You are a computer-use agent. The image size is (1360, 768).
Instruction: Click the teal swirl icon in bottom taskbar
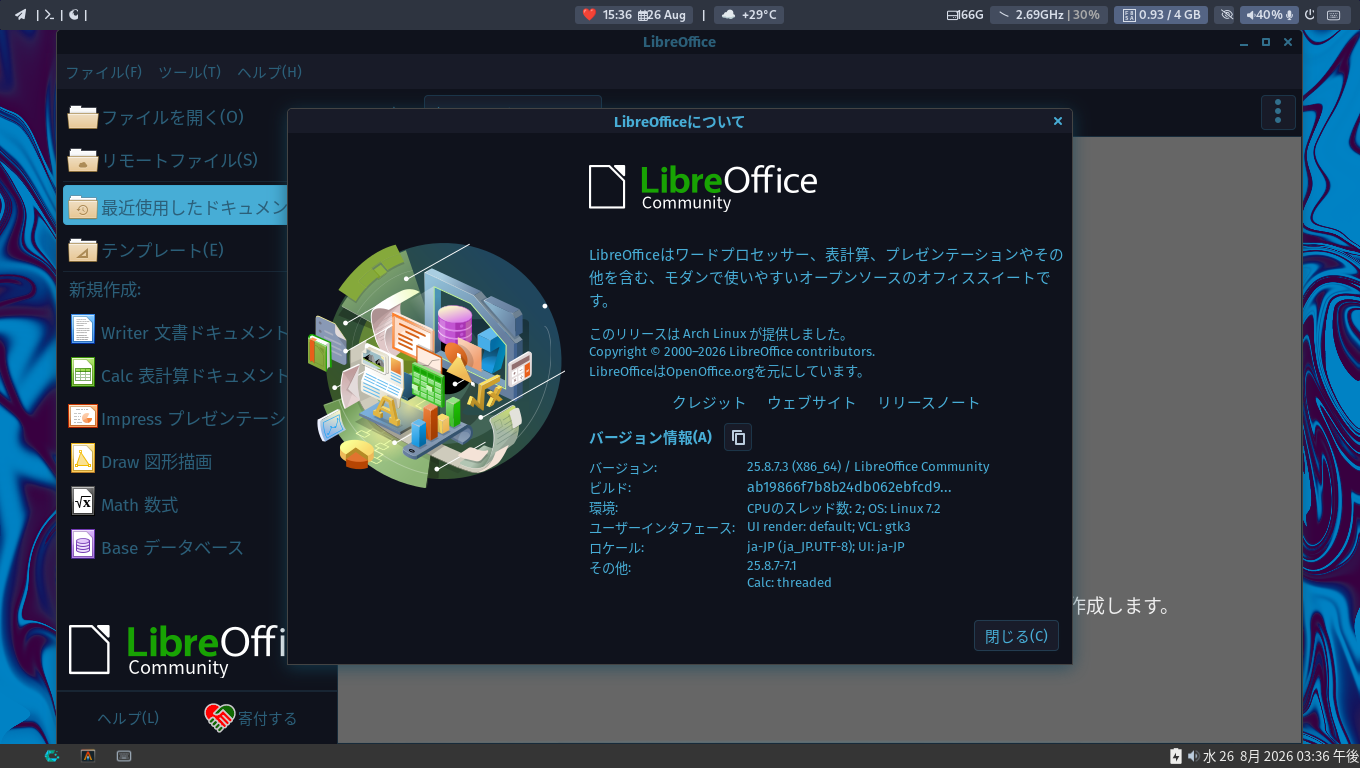coord(52,756)
